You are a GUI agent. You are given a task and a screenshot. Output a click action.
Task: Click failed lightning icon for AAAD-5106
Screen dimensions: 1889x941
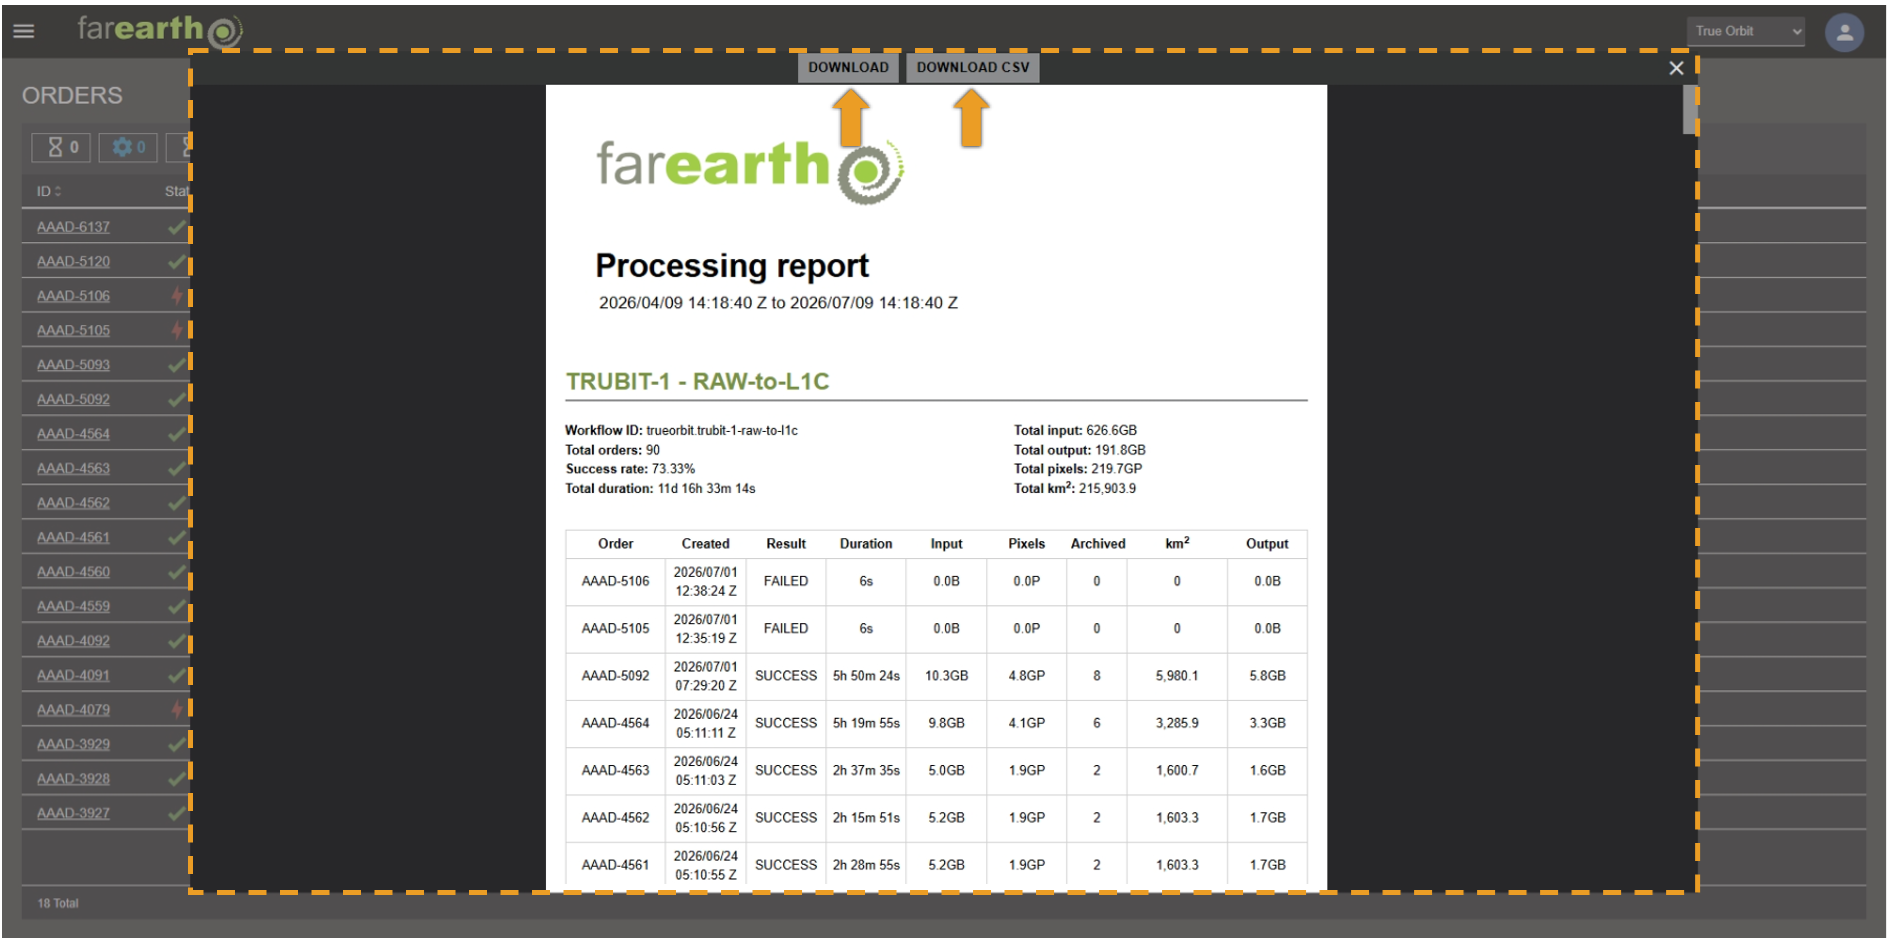click(x=178, y=296)
